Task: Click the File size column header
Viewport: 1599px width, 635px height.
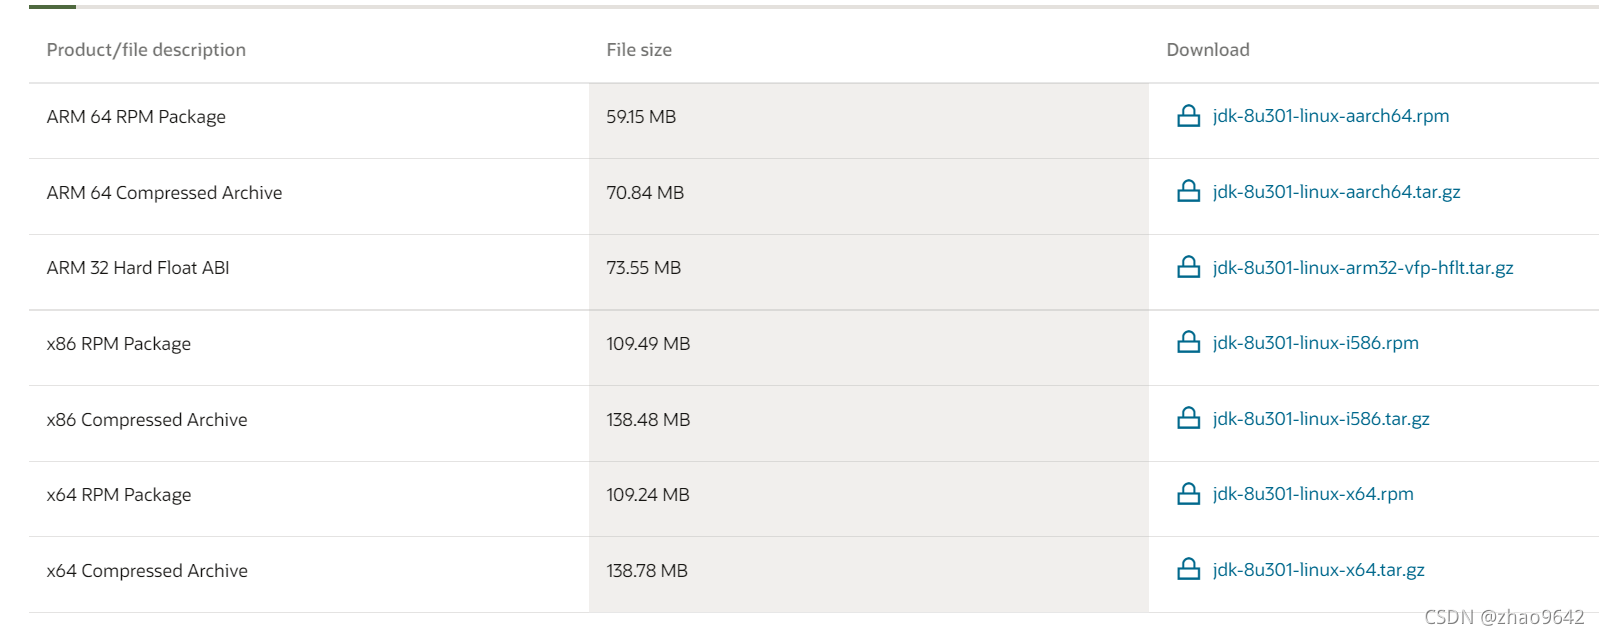Action: point(639,50)
